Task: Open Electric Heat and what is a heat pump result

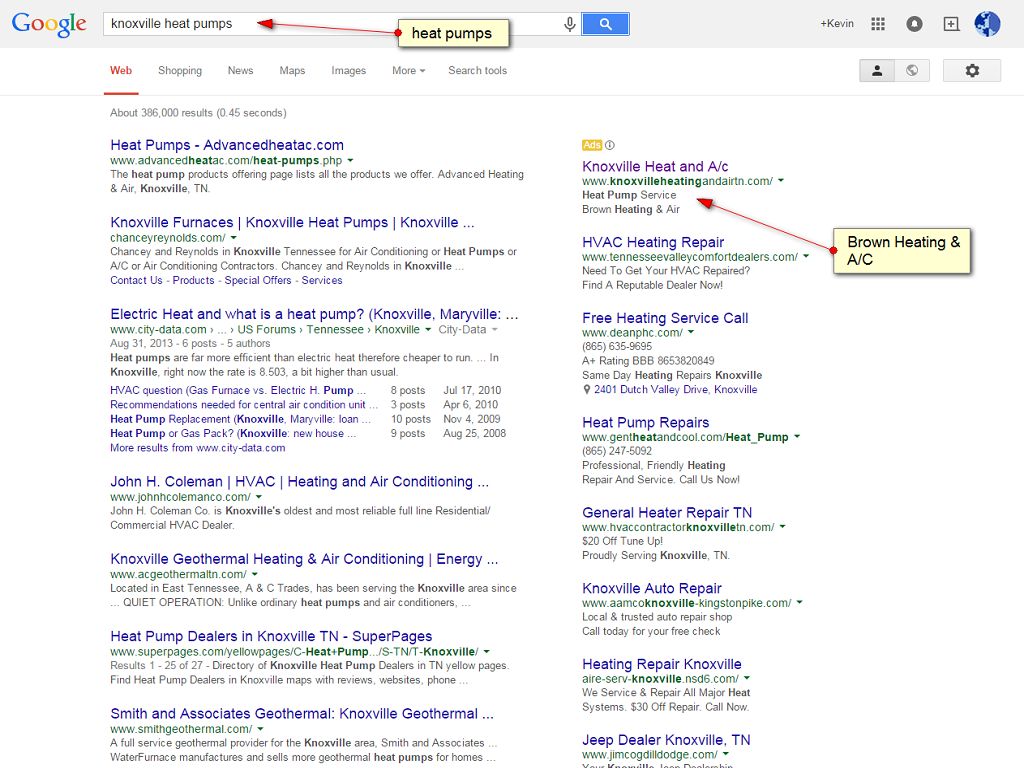Action: [314, 314]
